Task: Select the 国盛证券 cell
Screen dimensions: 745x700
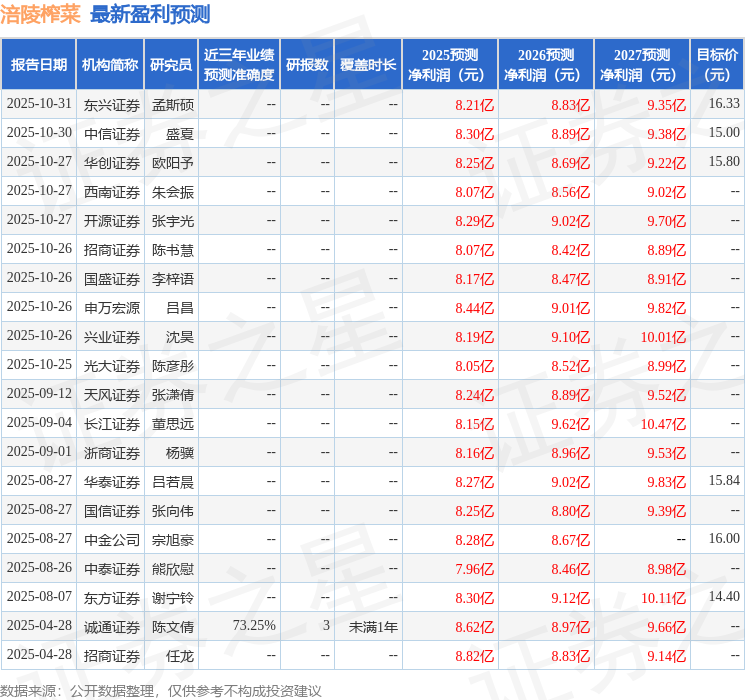Action: [112, 279]
